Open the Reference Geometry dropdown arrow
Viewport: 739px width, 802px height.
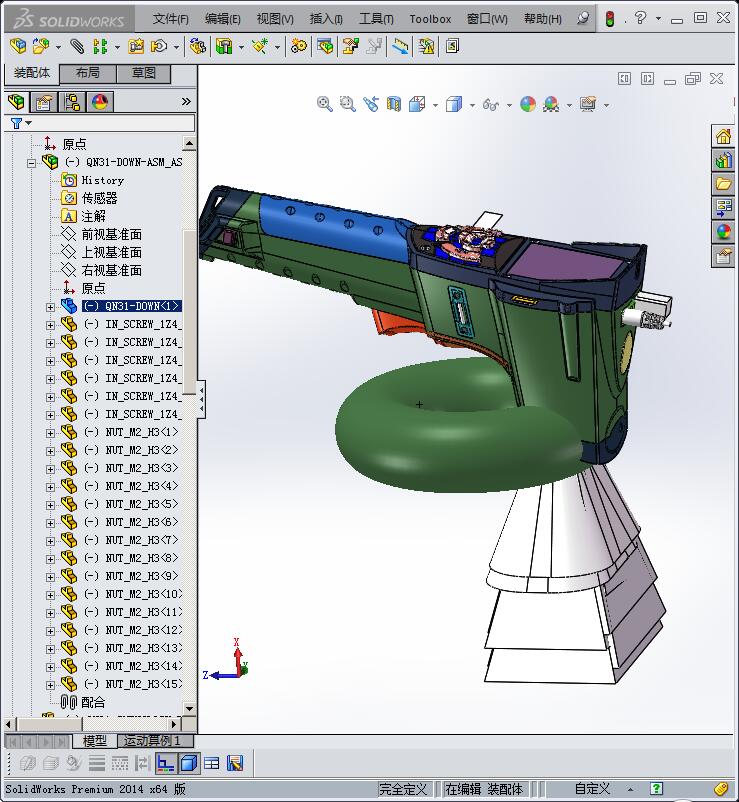click(x=277, y=48)
